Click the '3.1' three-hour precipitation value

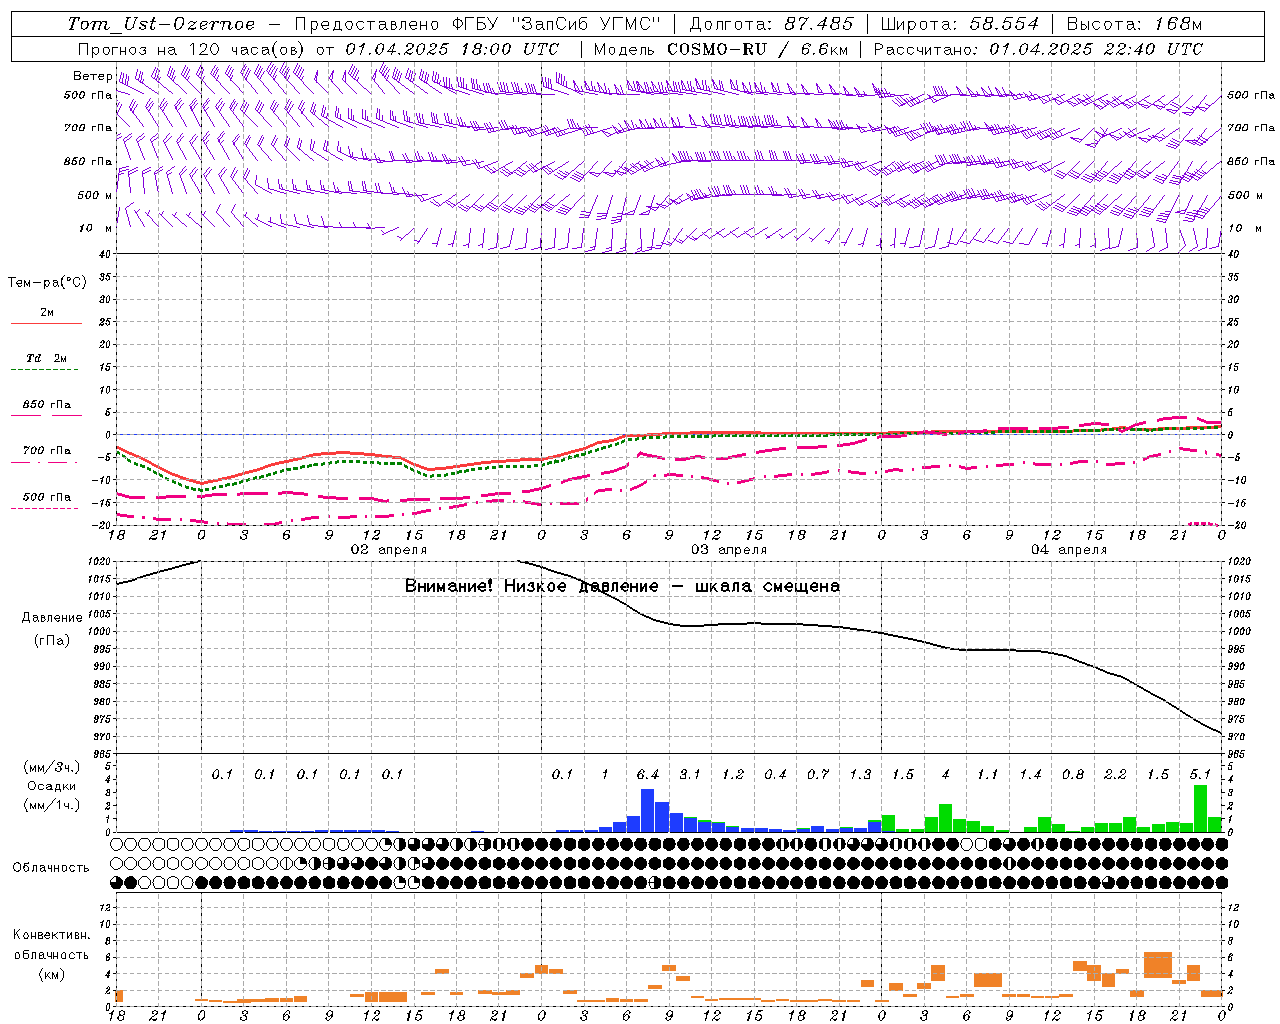pos(690,774)
